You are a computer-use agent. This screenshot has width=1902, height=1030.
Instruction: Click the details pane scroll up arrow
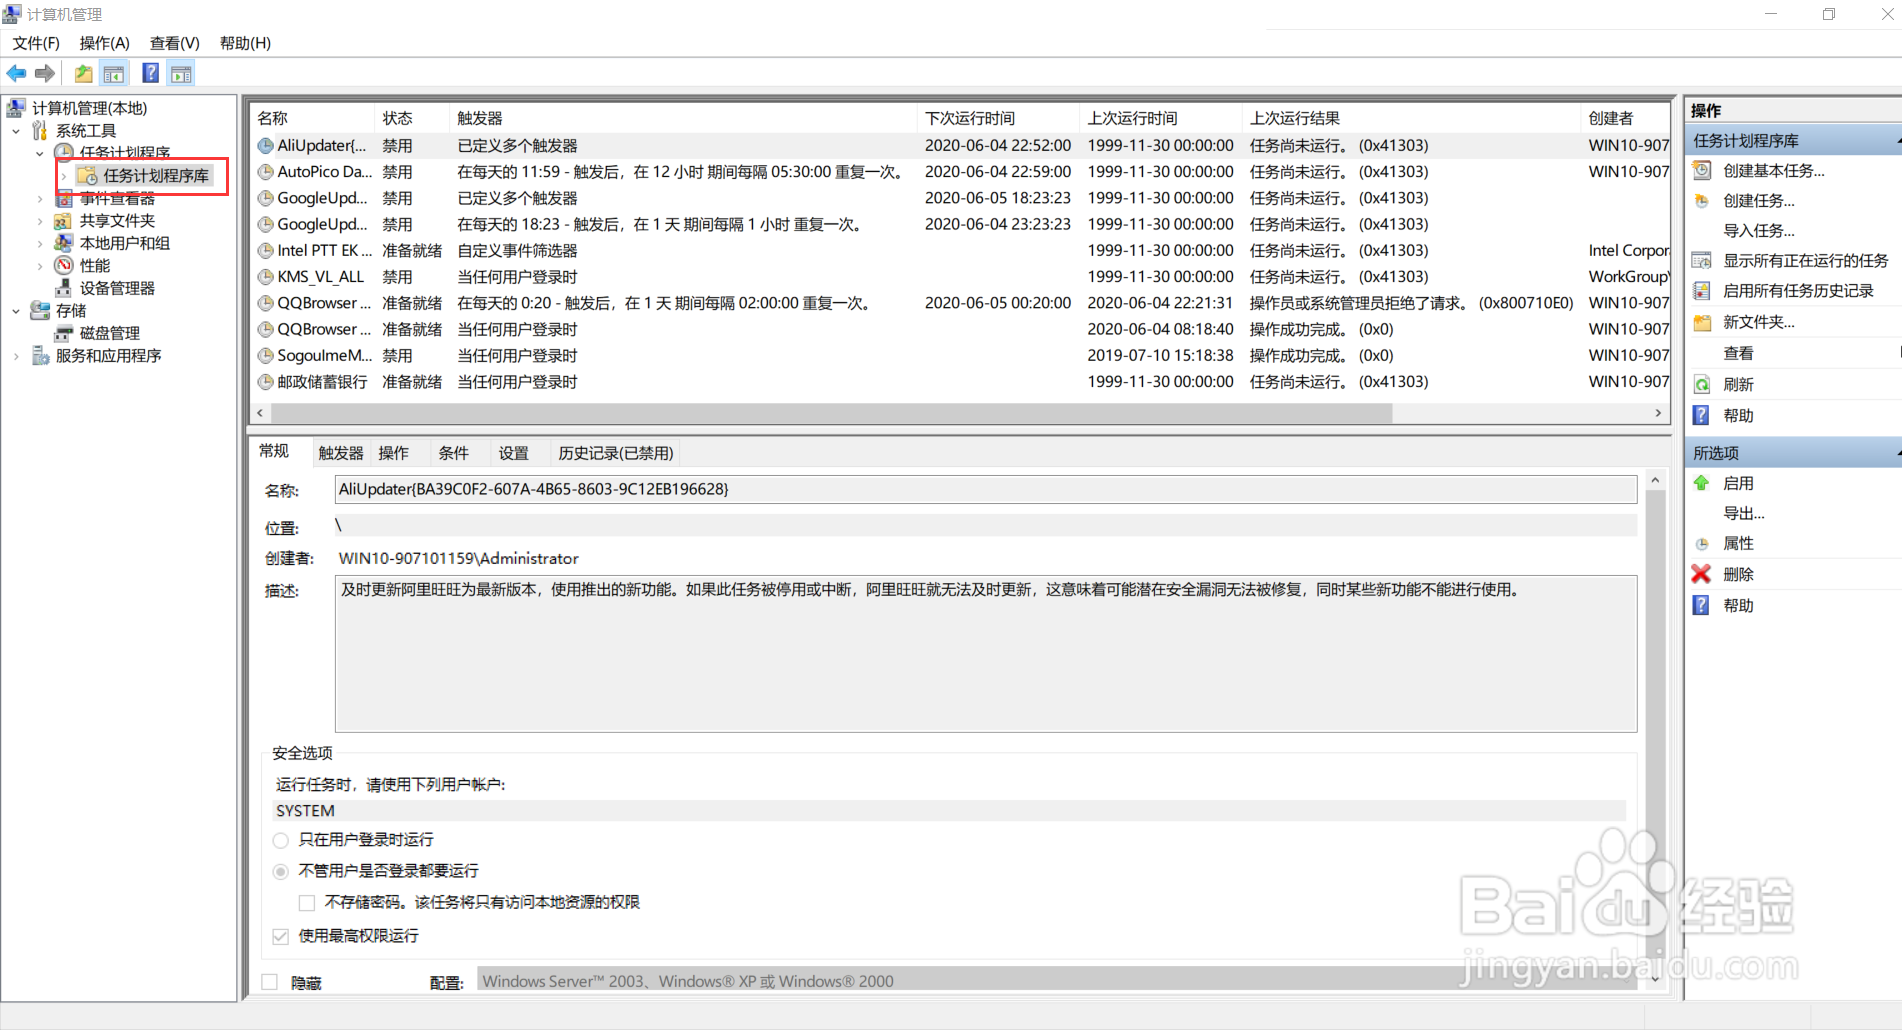[1655, 481]
